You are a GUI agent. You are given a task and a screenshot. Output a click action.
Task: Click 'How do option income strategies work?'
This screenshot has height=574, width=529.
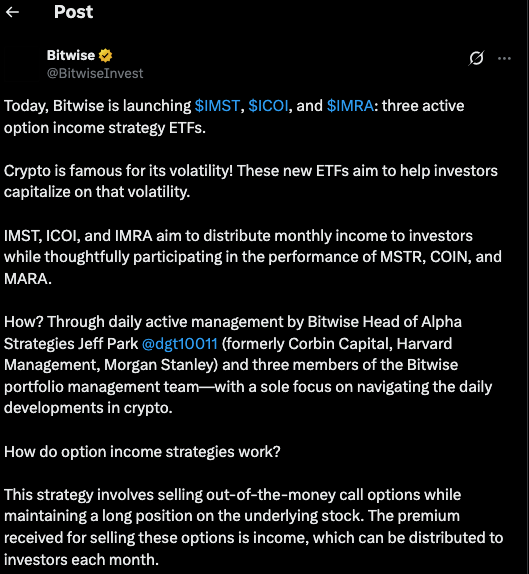[142, 452]
